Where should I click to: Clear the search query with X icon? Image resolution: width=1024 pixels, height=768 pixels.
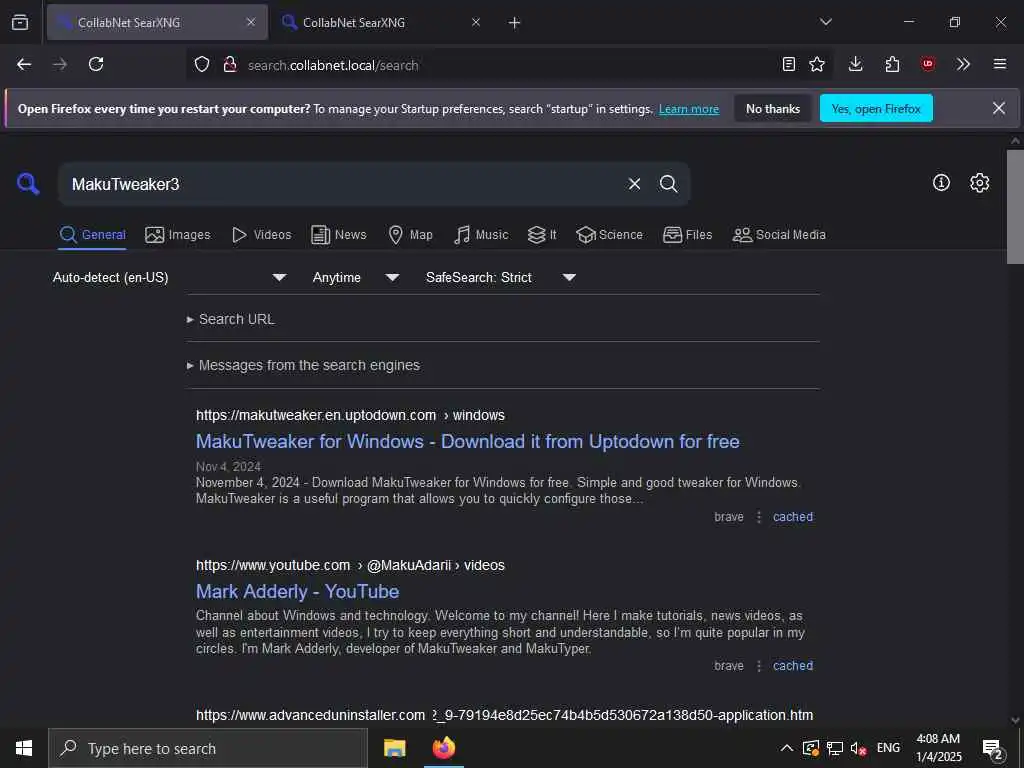(x=634, y=184)
